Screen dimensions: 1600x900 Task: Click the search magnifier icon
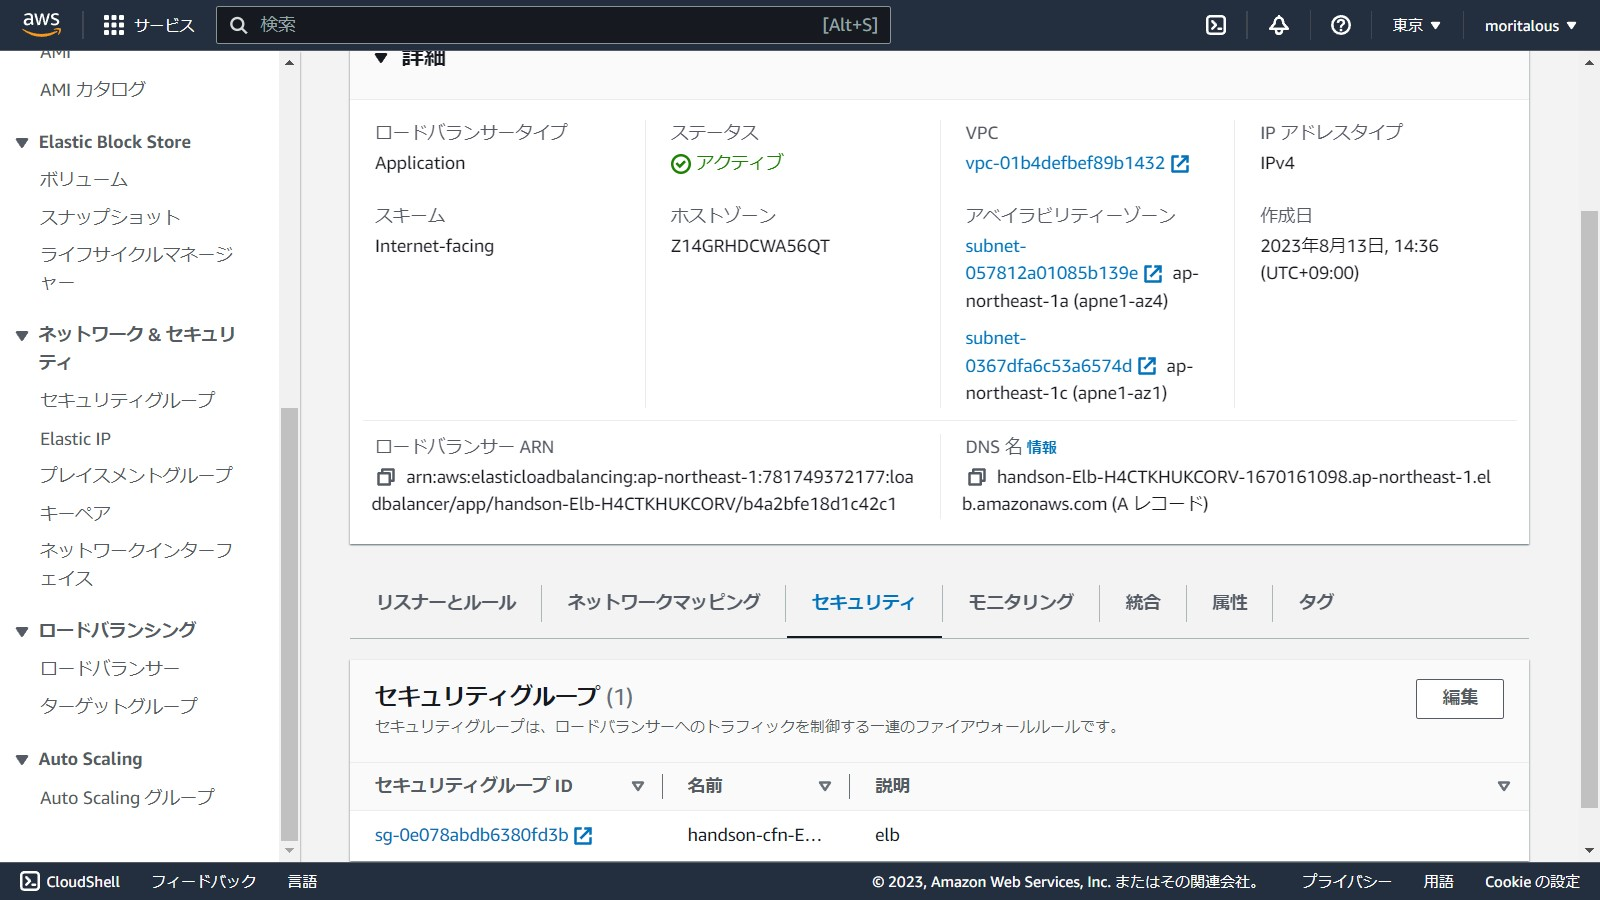[238, 25]
